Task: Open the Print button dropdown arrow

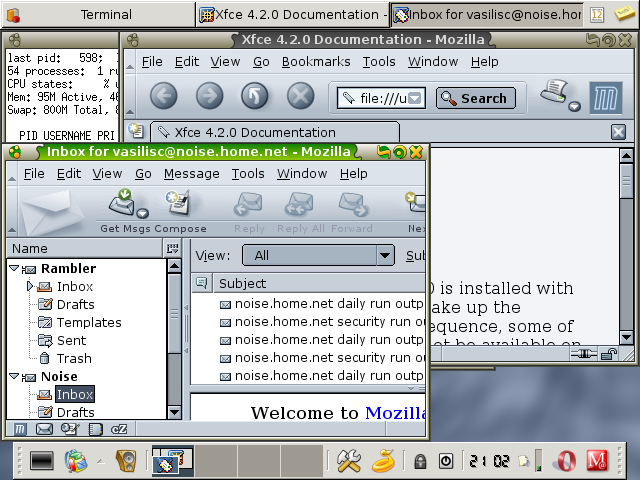Action: pos(574,107)
